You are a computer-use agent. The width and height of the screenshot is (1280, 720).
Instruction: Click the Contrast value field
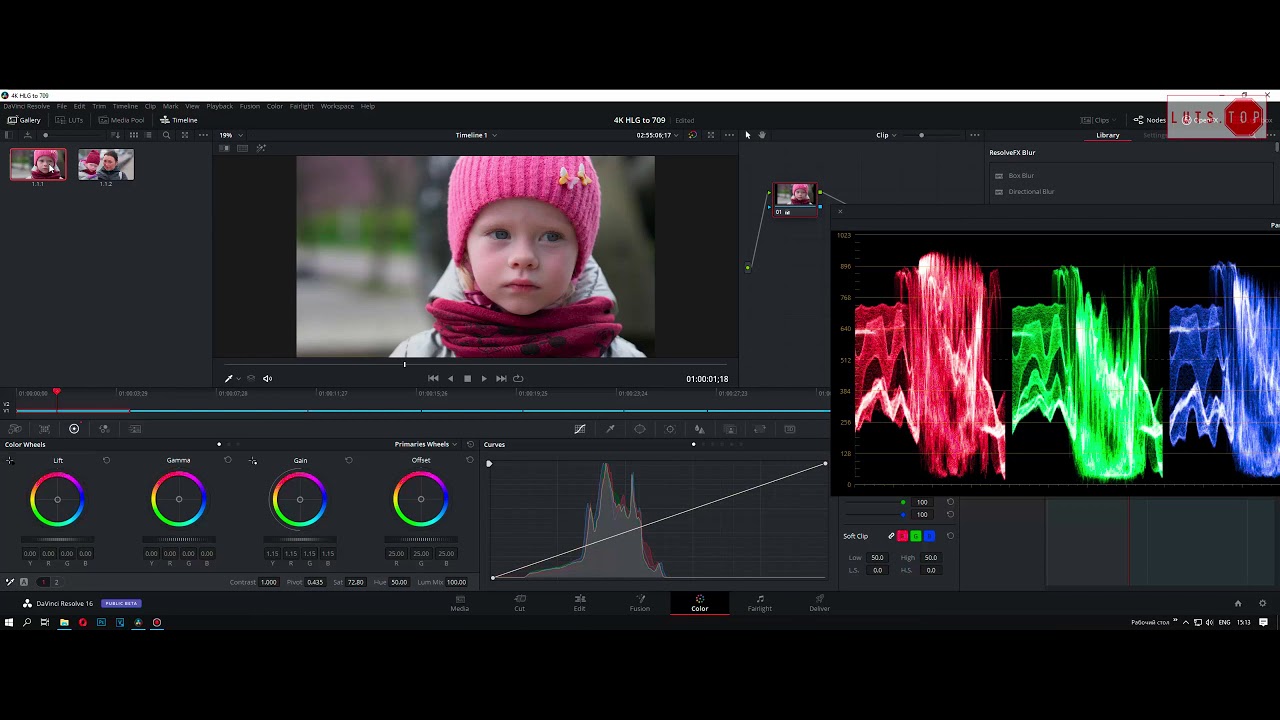point(268,582)
